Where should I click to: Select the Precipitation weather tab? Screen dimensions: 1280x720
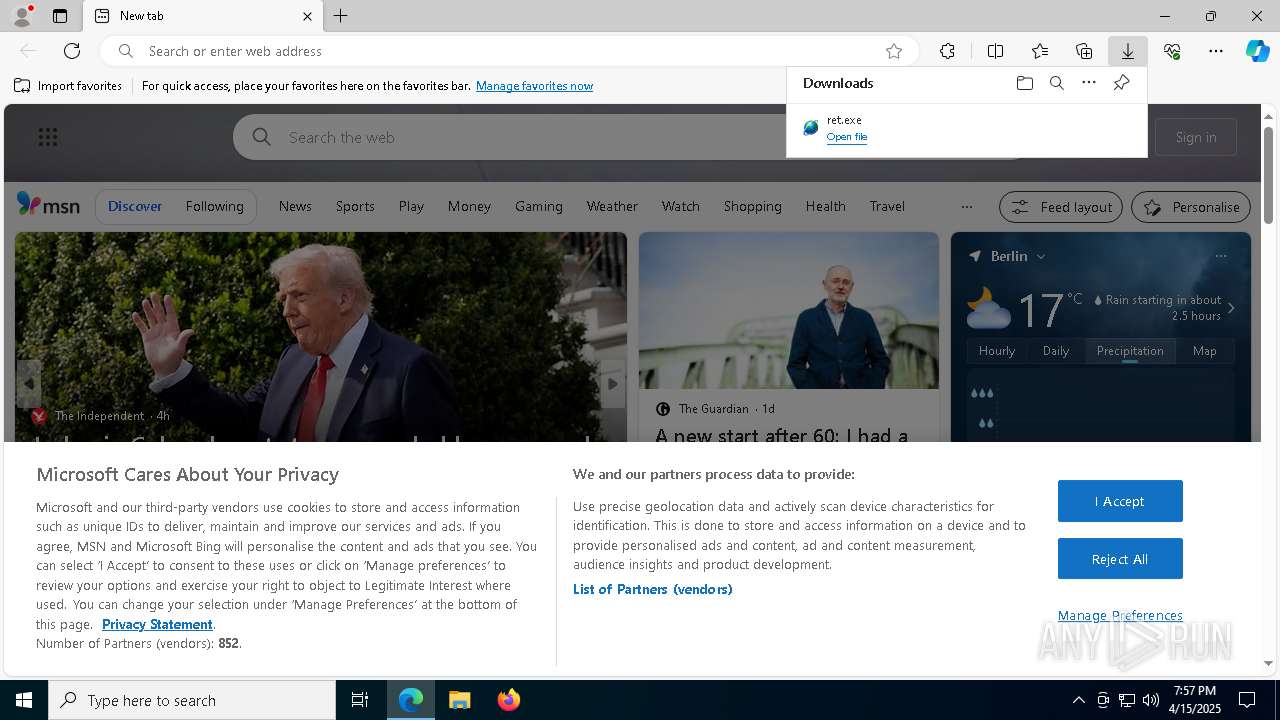(x=1130, y=351)
